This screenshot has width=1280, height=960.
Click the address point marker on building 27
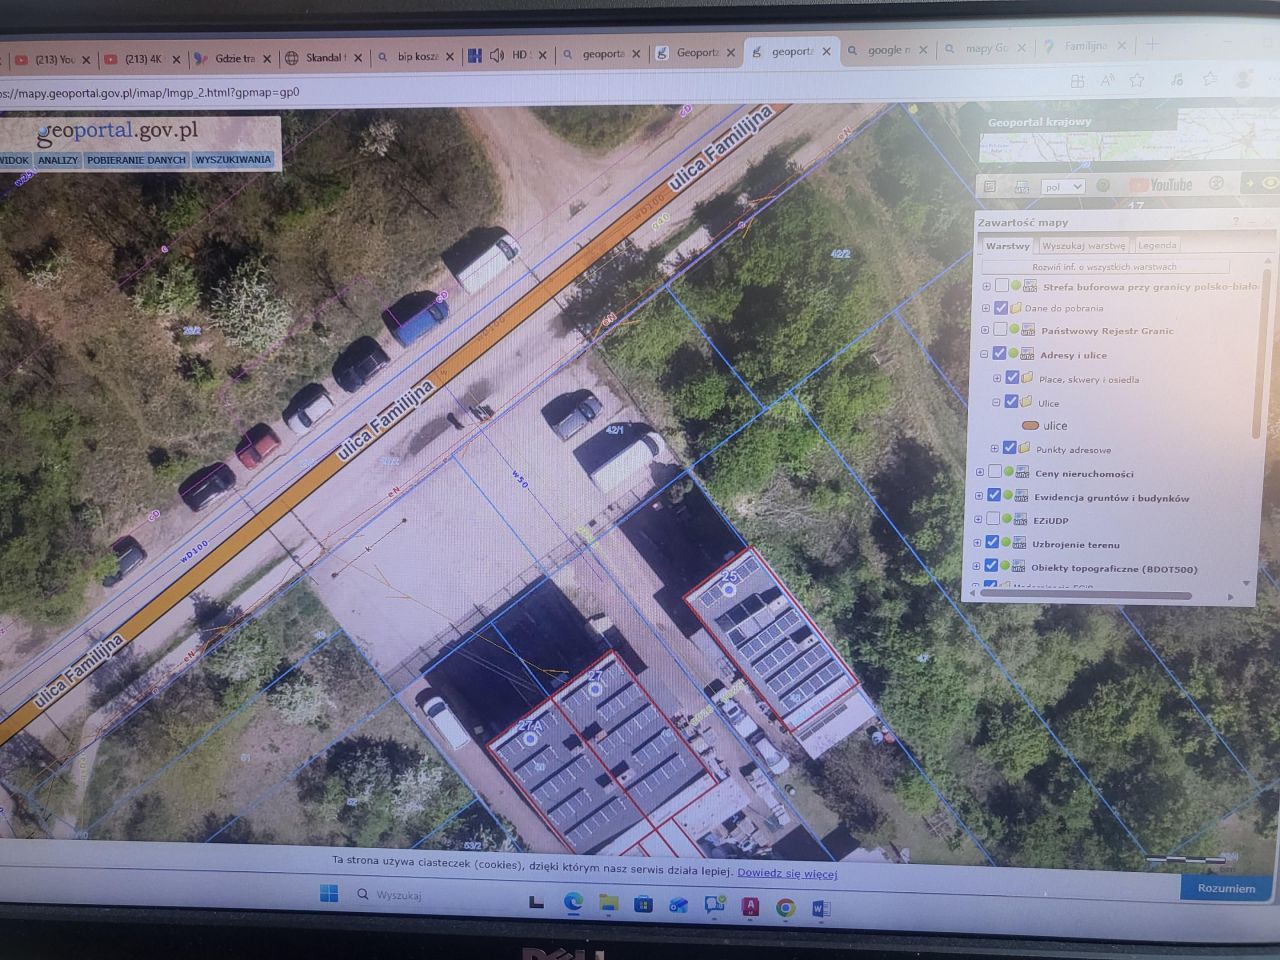[x=597, y=689]
